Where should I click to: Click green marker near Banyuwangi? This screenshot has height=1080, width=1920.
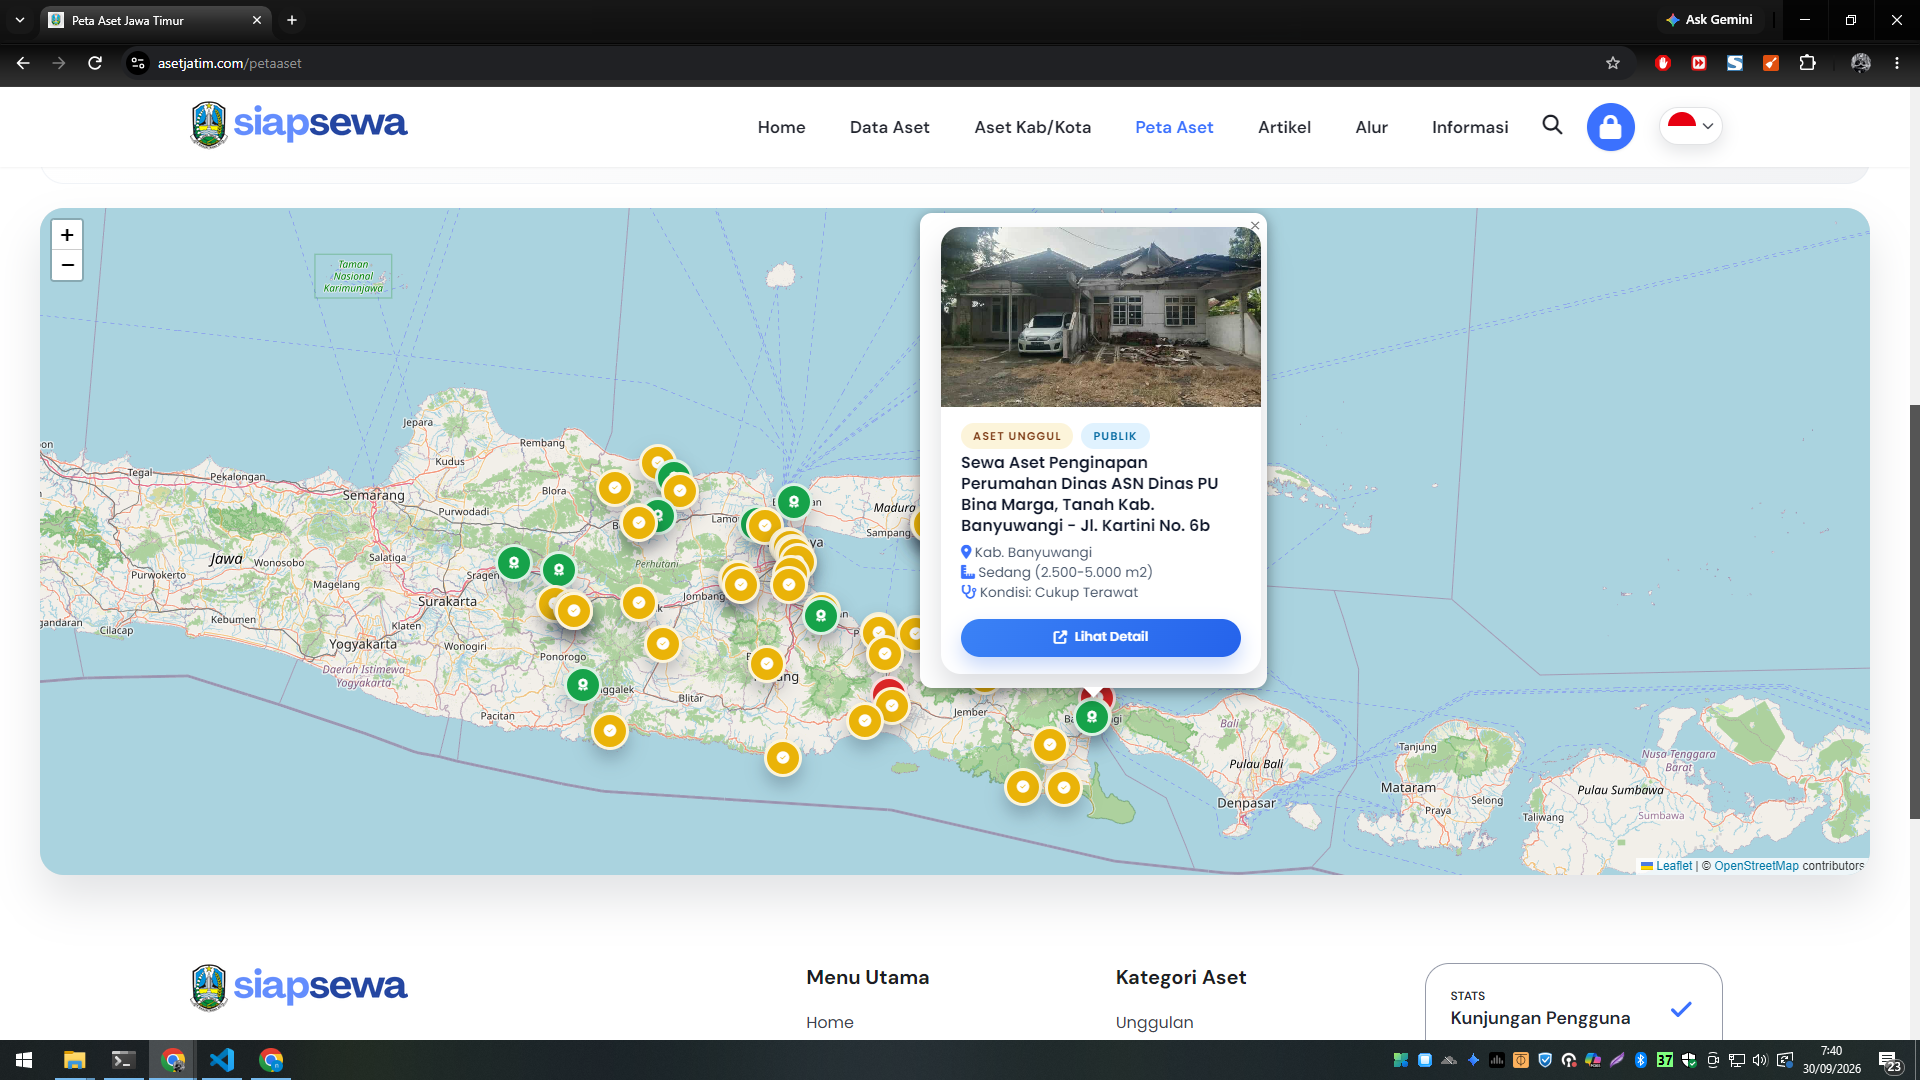pyautogui.click(x=1092, y=717)
